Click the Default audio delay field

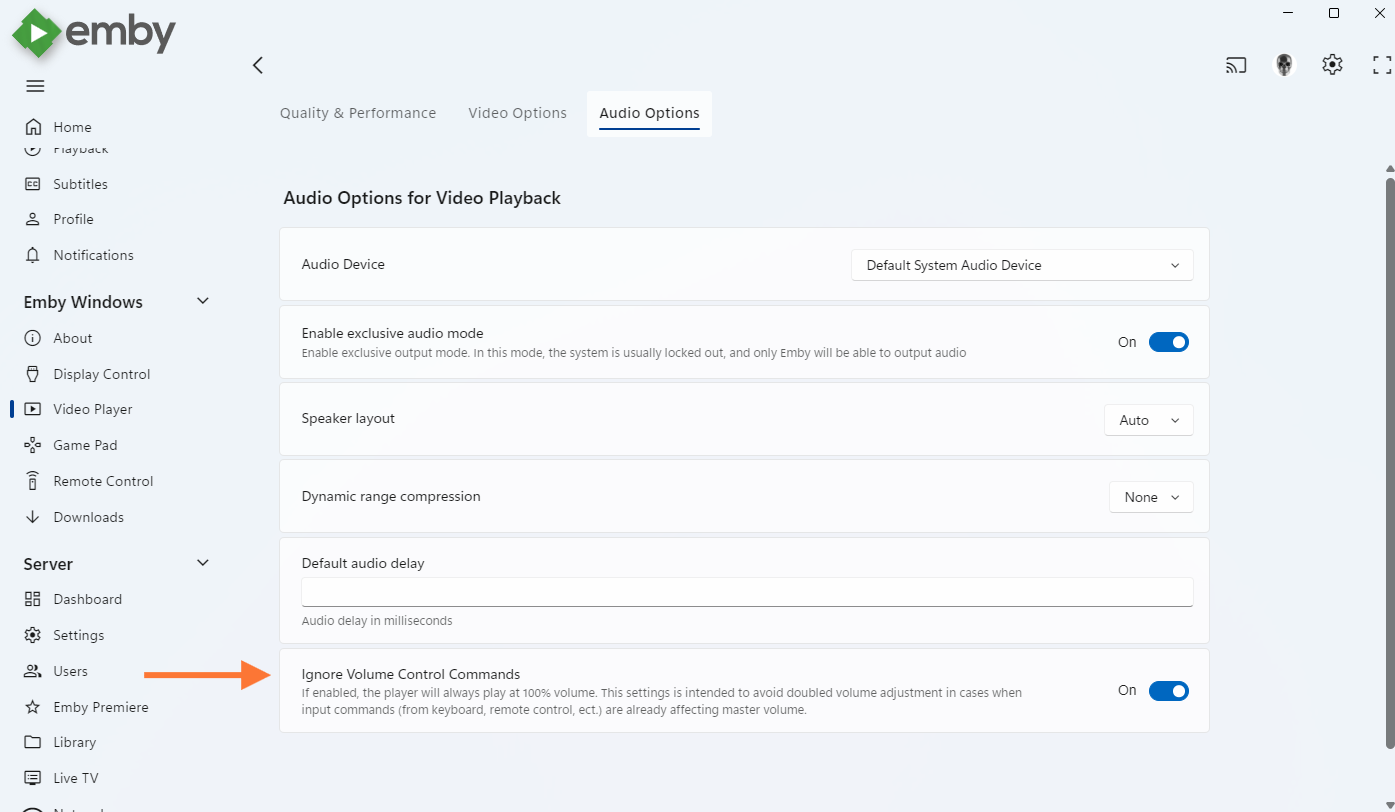click(x=747, y=591)
